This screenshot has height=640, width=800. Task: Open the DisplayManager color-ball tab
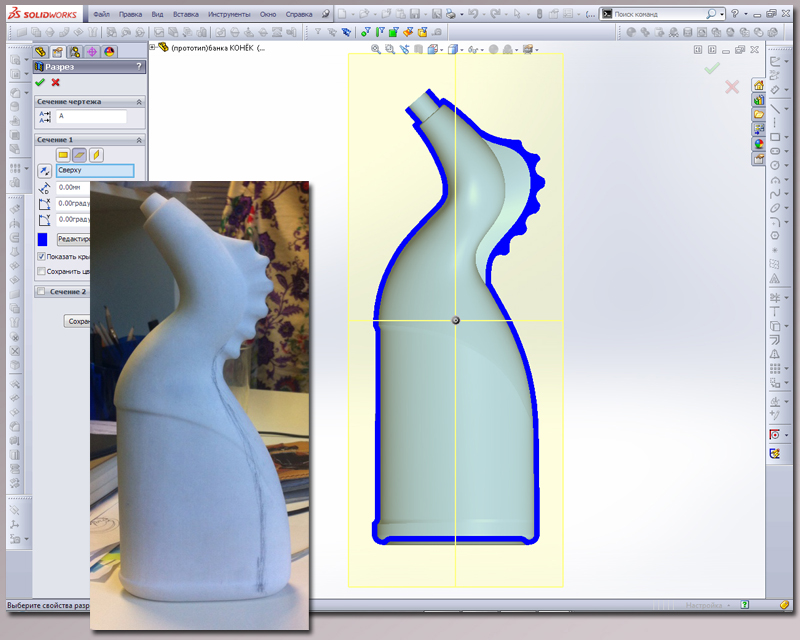point(109,52)
